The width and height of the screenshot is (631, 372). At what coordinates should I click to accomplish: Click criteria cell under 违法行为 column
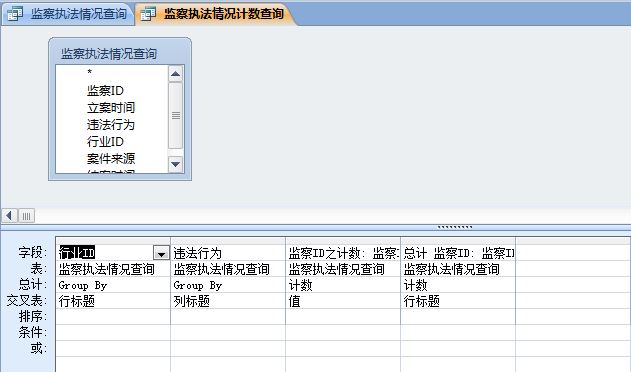point(228,333)
